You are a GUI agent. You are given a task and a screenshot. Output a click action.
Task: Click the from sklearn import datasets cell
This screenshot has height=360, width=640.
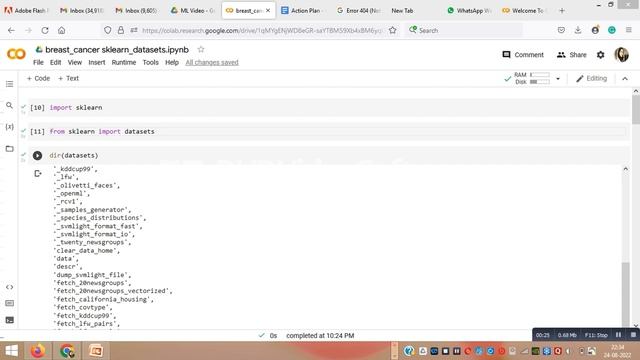(329, 131)
